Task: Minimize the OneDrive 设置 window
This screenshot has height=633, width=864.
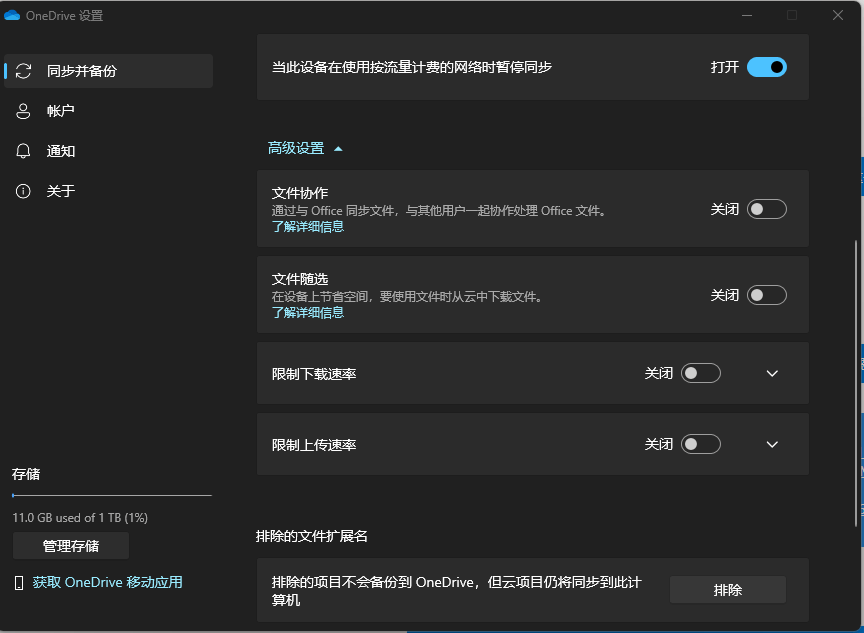Action: coord(747,15)
